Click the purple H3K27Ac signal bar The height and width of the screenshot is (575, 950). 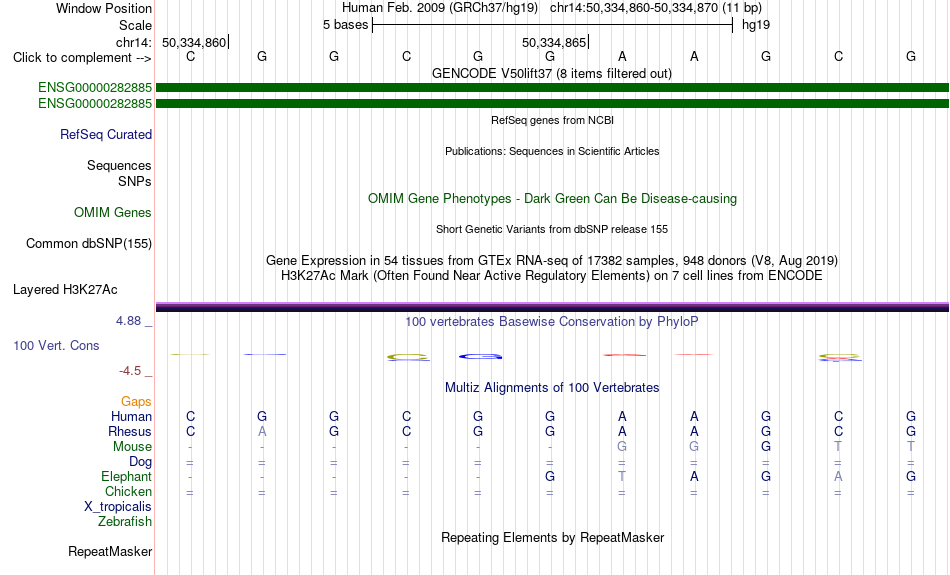[552, 307]
